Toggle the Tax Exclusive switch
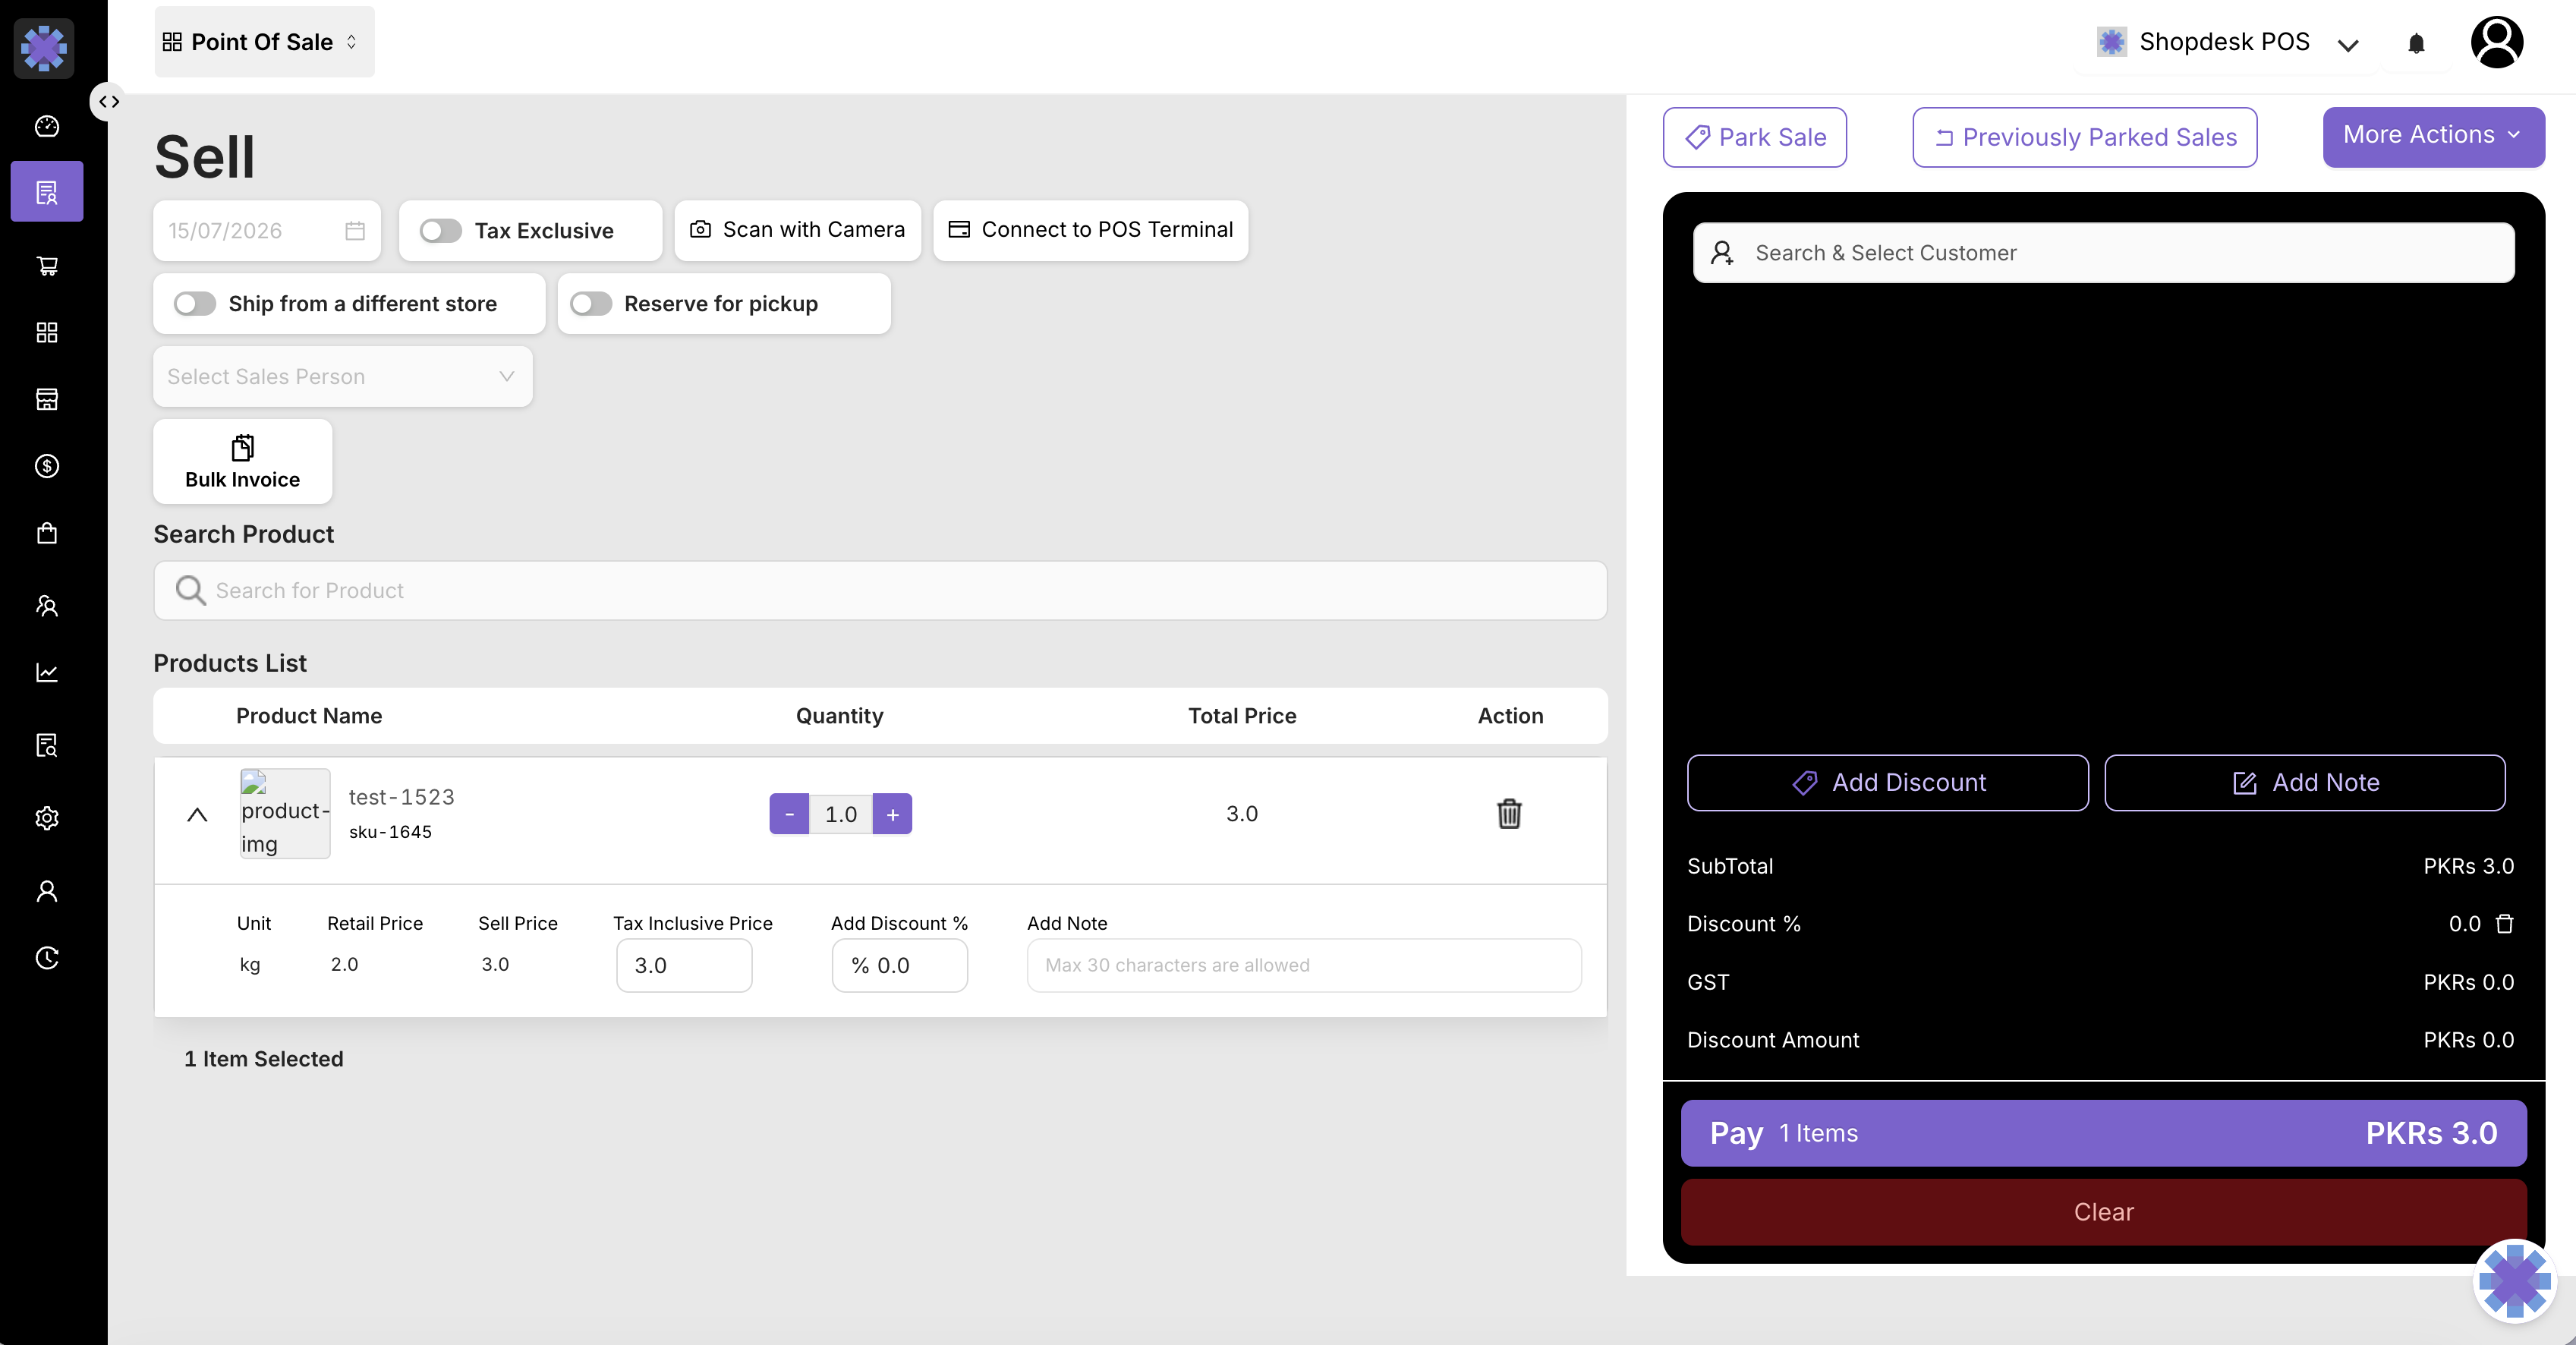 [441, 231]
